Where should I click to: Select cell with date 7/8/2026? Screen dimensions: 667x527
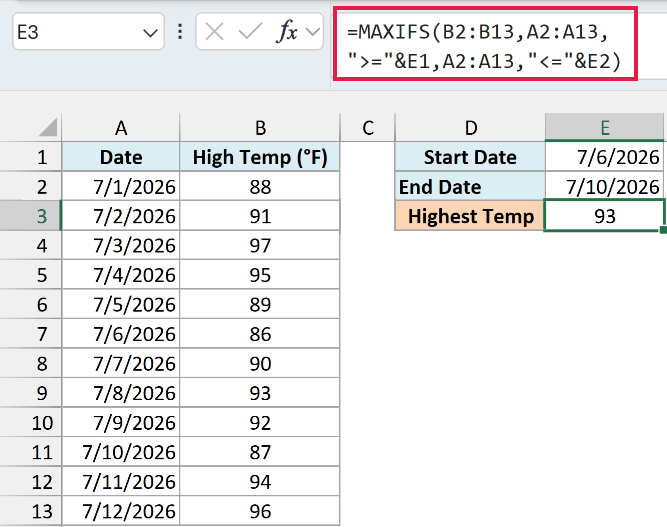point(121,393)
